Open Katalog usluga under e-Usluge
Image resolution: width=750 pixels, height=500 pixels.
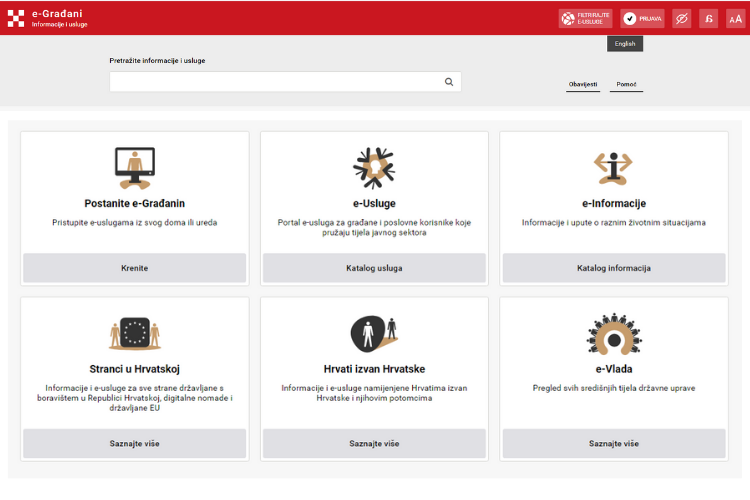[x=374, y=268]
